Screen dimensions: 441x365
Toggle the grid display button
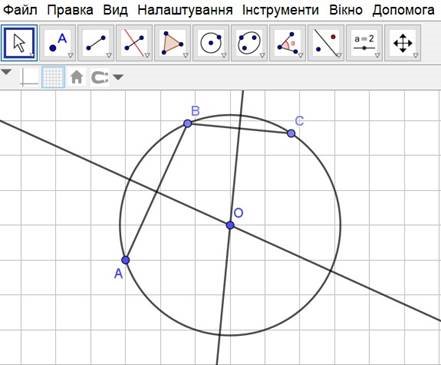(x=53, y=77)
